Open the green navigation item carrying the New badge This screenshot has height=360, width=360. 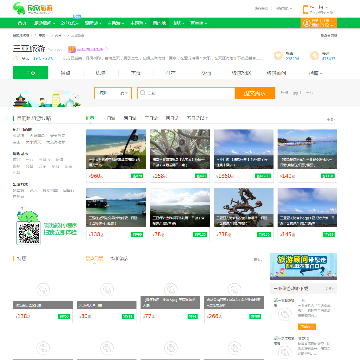coord(70,23)
